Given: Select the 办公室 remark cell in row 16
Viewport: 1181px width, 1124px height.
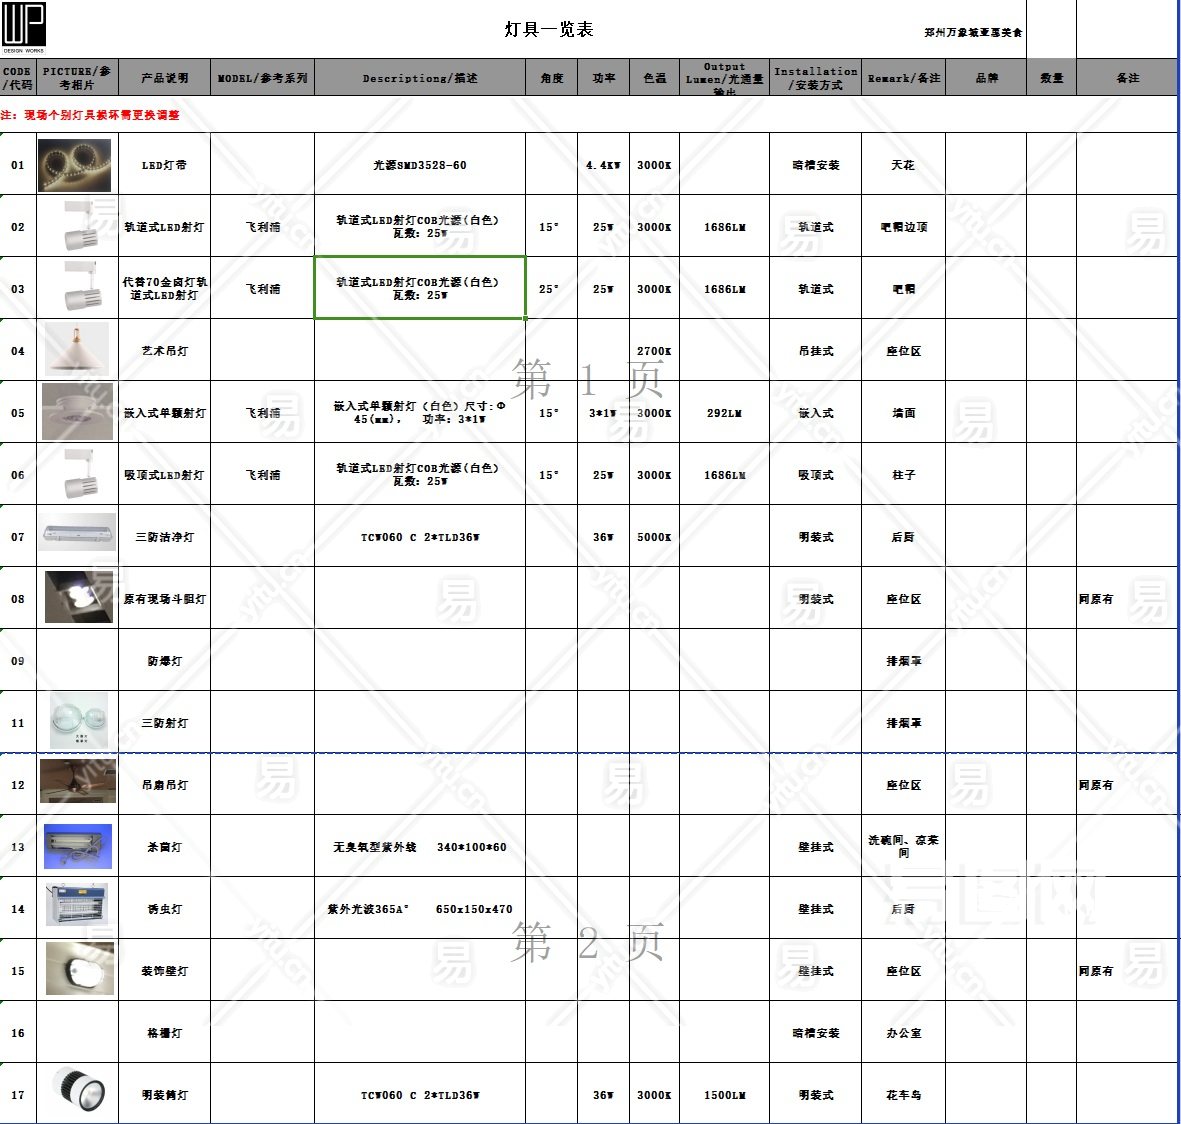Looking at the screenshot, I should point(903,1033).
